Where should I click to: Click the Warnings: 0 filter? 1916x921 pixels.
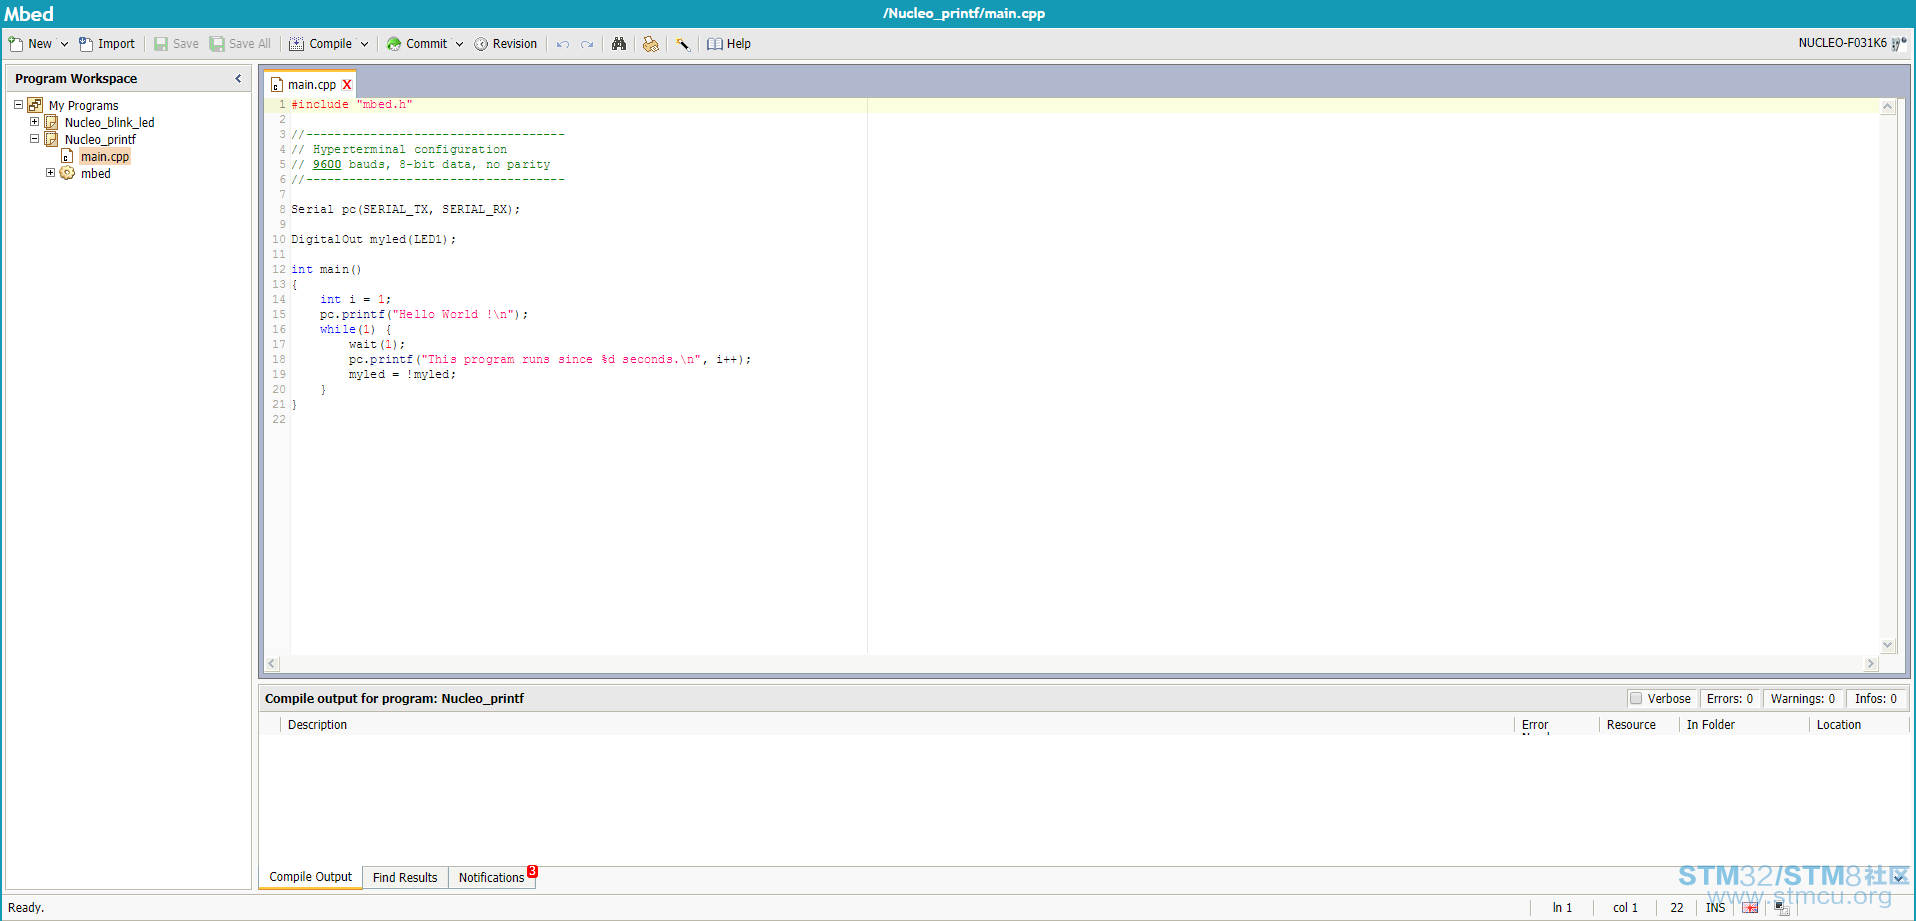[x=1802, y=699]
